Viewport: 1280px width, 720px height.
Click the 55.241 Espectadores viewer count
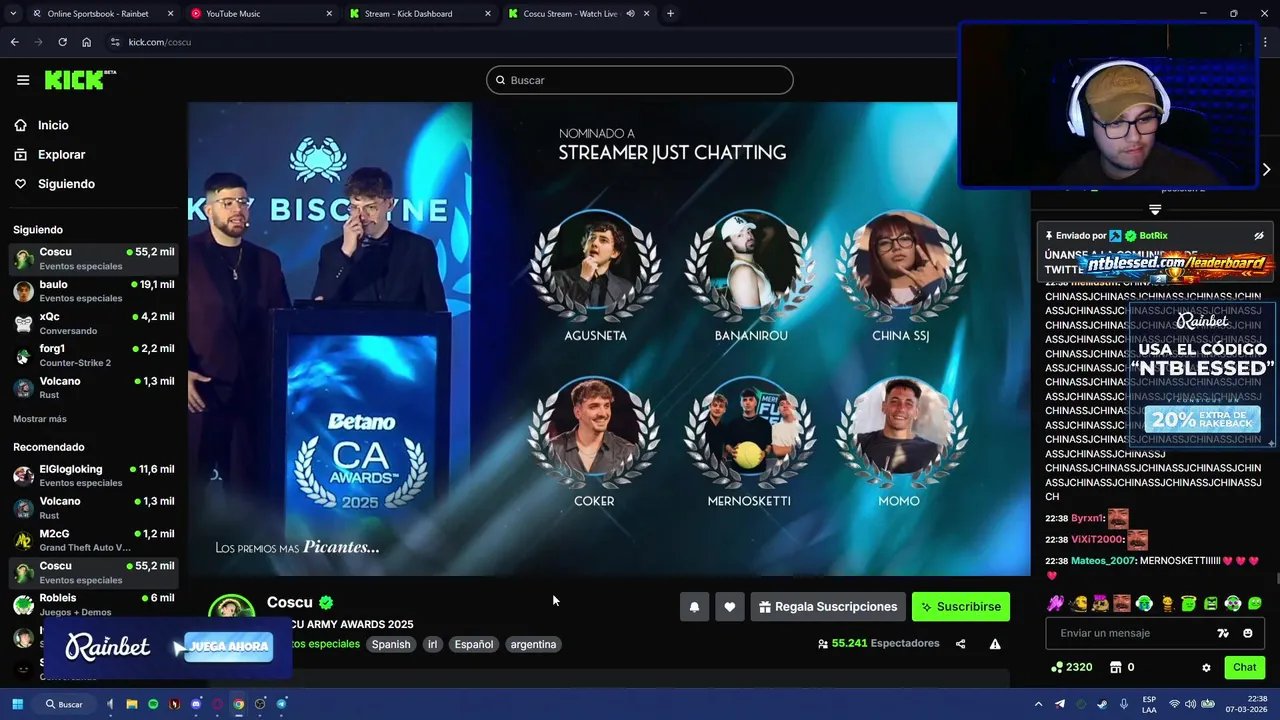(x=878, y=644)
